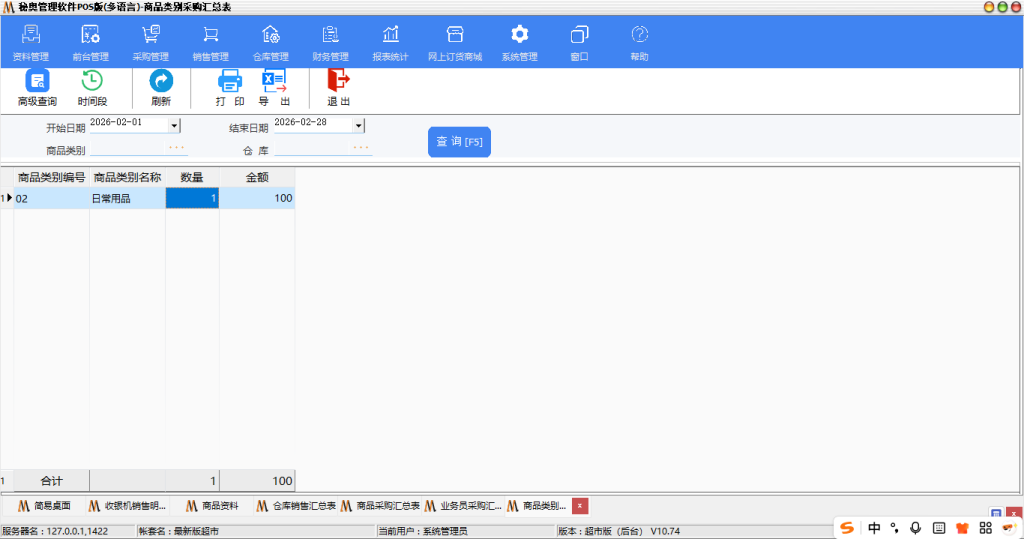Expand the 结束日期 end date dropdown
The height and width of the screenshot is (539, 1024).
[x=359, y=126]
